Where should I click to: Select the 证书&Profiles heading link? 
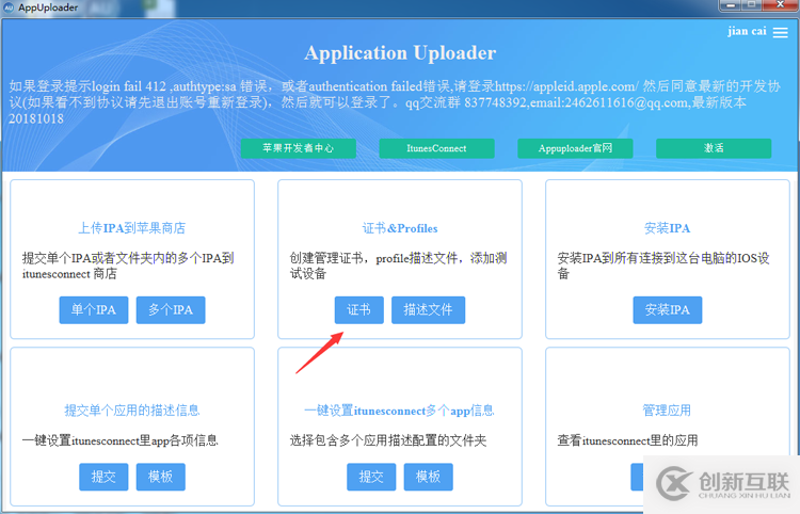click(x=400, y=228)
